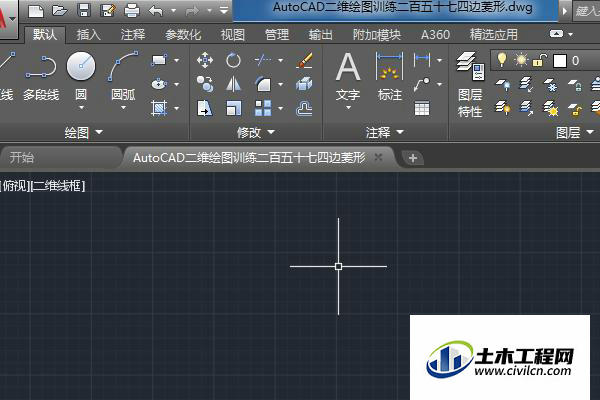Expand the Quick Access Toolbar customize menu
The image size is (600, 400).
tap(224, 10)
